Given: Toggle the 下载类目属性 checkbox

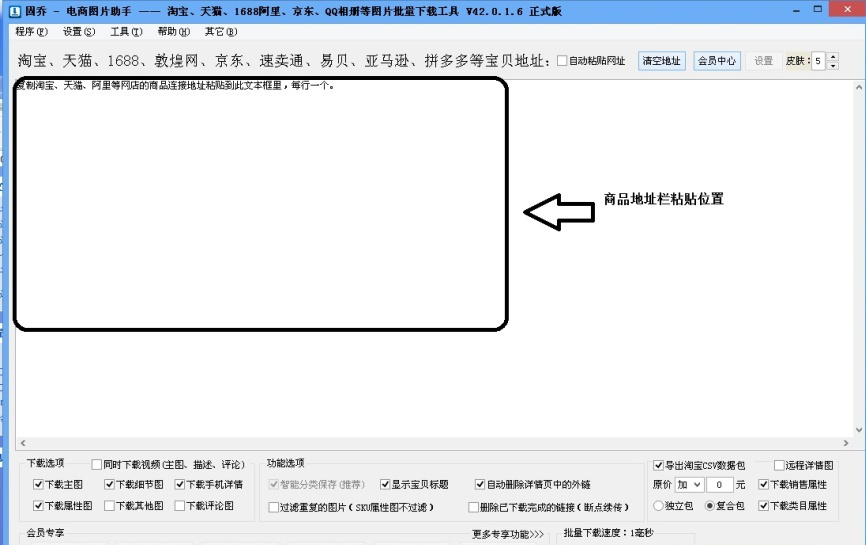Looking at the screenshot, I should (763, 505).
